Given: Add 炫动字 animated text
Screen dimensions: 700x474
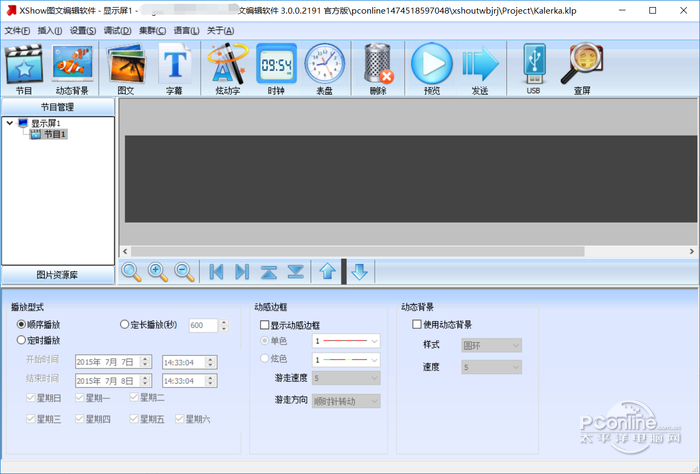Looking at the screenshot, I should 228,63.
